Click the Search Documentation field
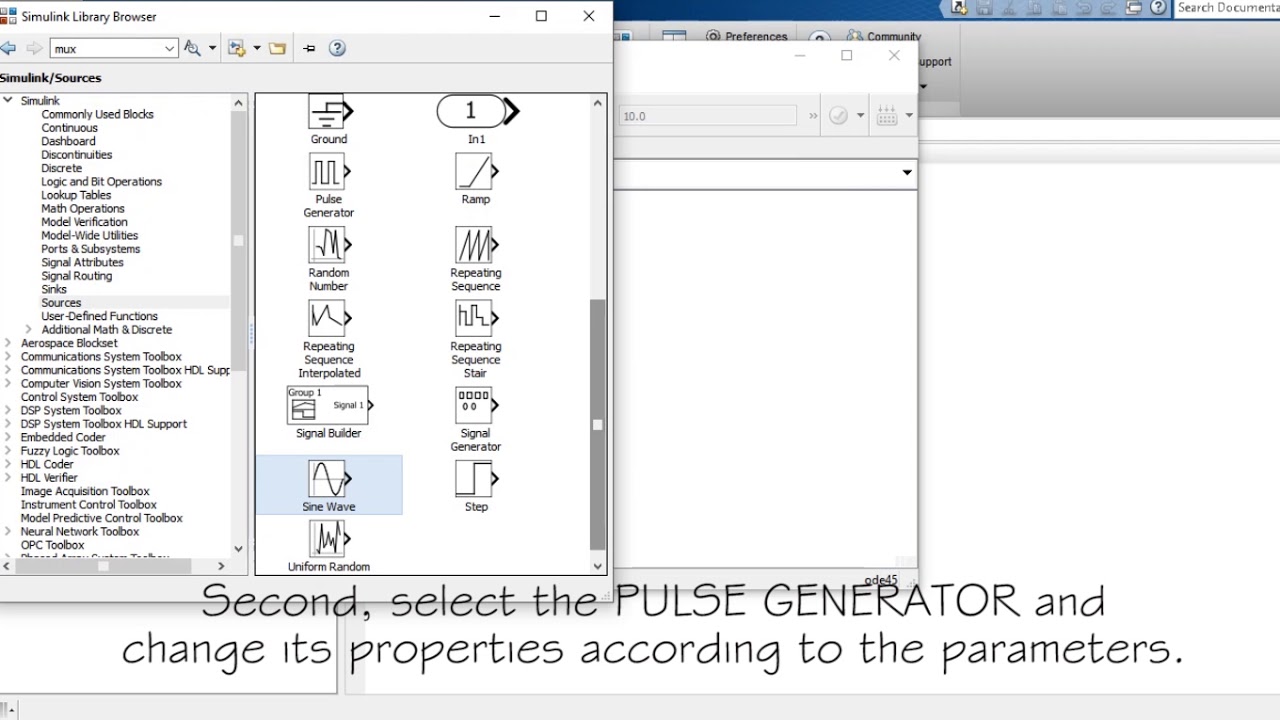The width and height of the screenshot is (1280, 720). click(x=1227, y=8)
